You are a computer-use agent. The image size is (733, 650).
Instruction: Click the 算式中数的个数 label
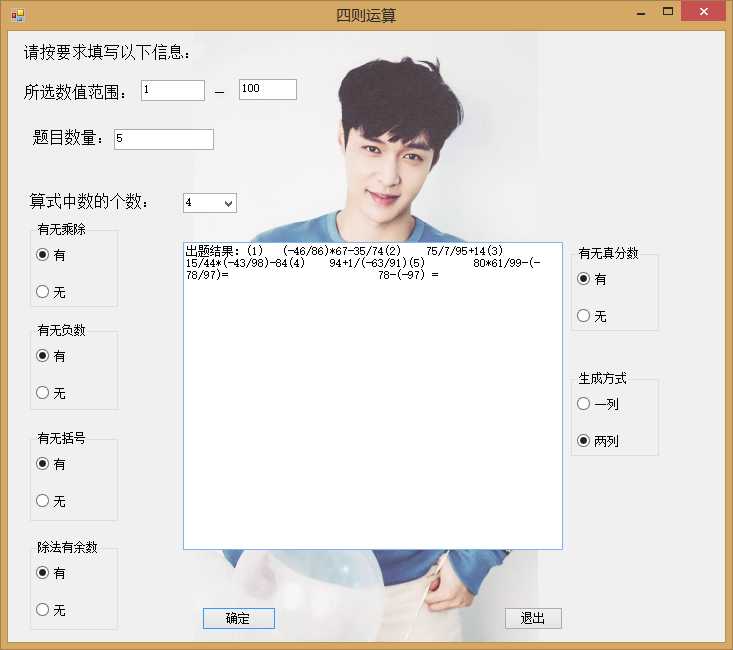pos(89,201)
